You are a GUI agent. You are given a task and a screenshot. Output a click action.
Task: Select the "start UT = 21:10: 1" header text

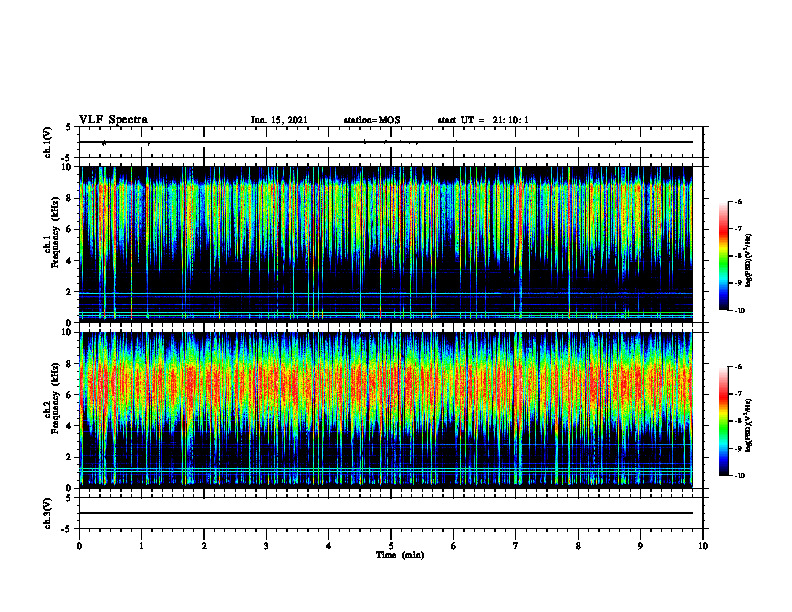tap(483, 120)
